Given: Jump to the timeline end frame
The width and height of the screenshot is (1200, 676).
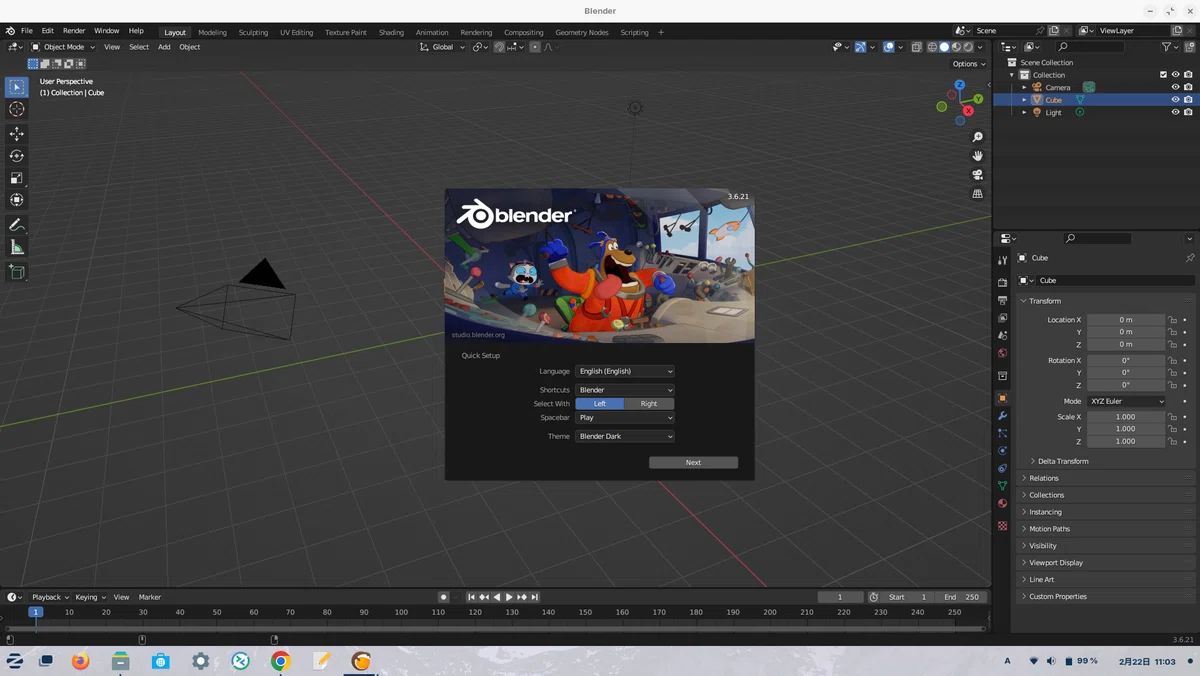Looking at the screenshot, I should pyautogui.click(x=535, y=597).
